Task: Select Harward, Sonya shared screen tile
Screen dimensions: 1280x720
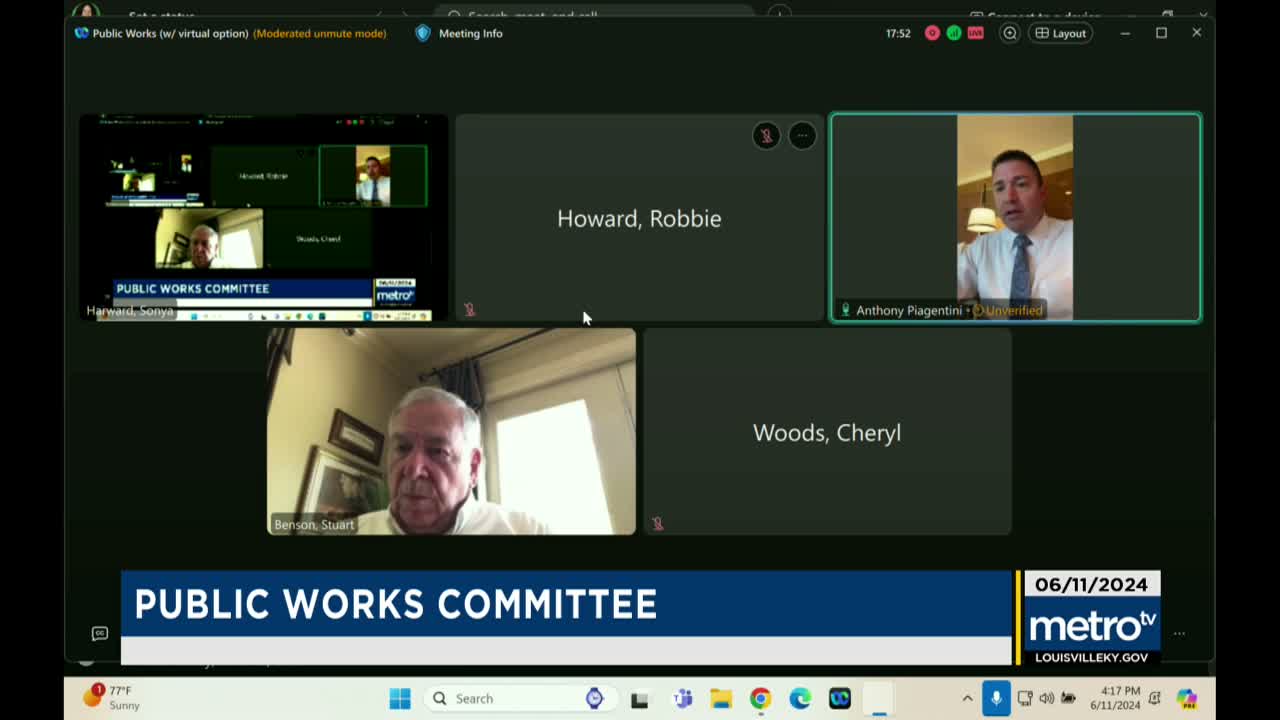Action: (x=263, y=217)
